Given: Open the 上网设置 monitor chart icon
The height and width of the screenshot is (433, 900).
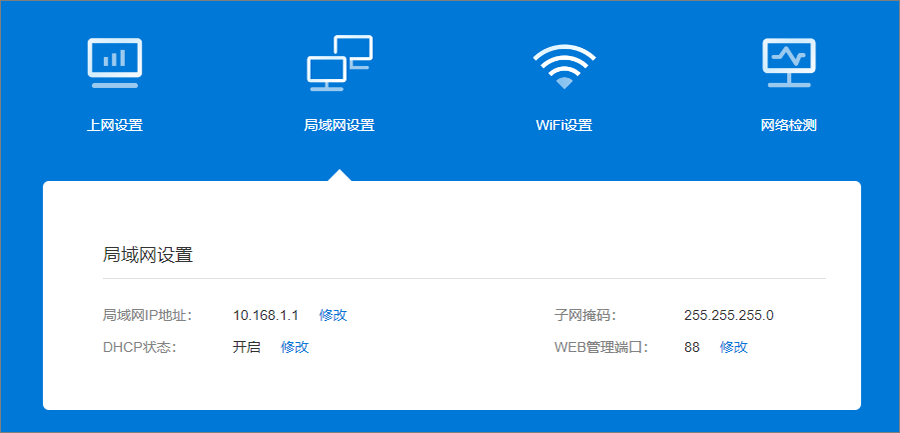Looking at the screenshot, I should [x=115, y=63].
